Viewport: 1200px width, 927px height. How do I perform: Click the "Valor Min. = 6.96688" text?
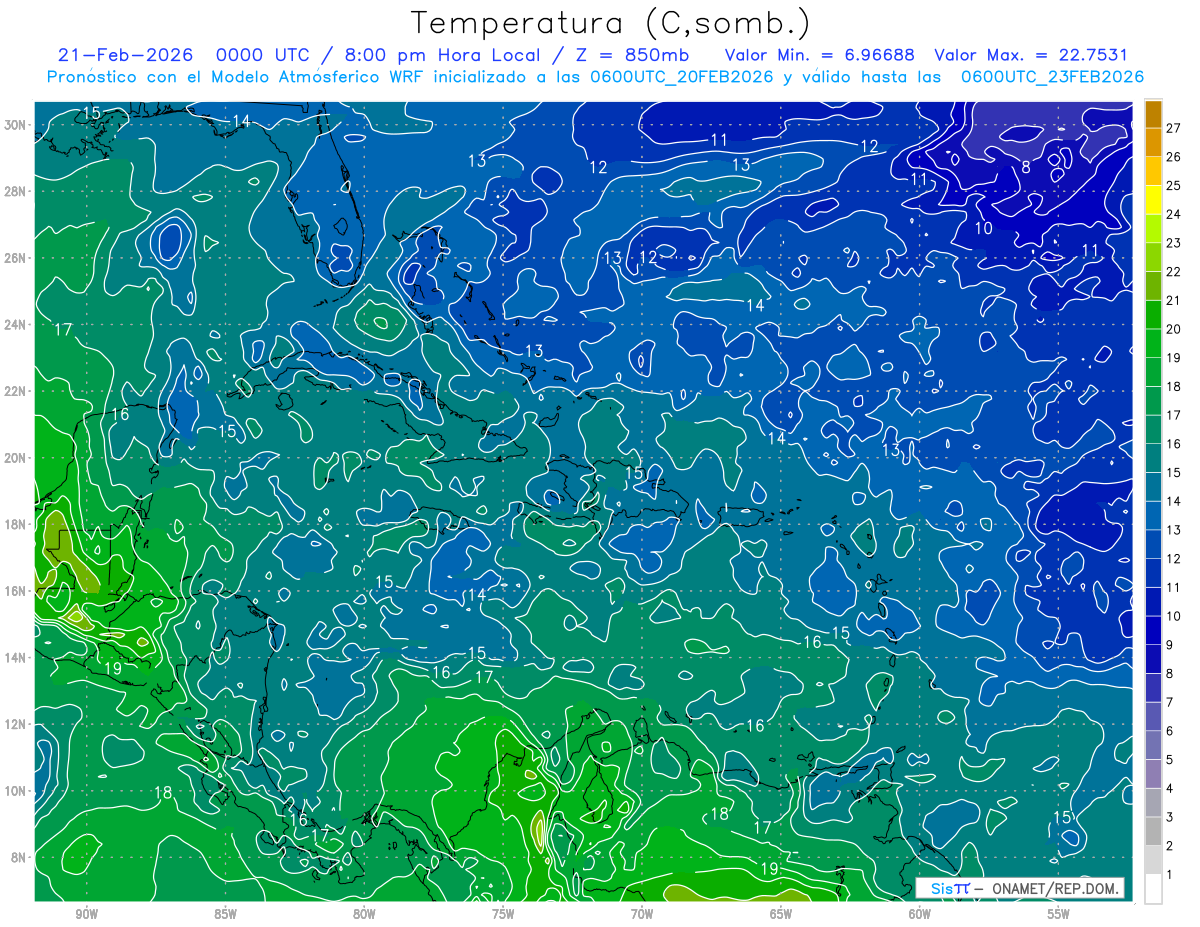[820, 55]
